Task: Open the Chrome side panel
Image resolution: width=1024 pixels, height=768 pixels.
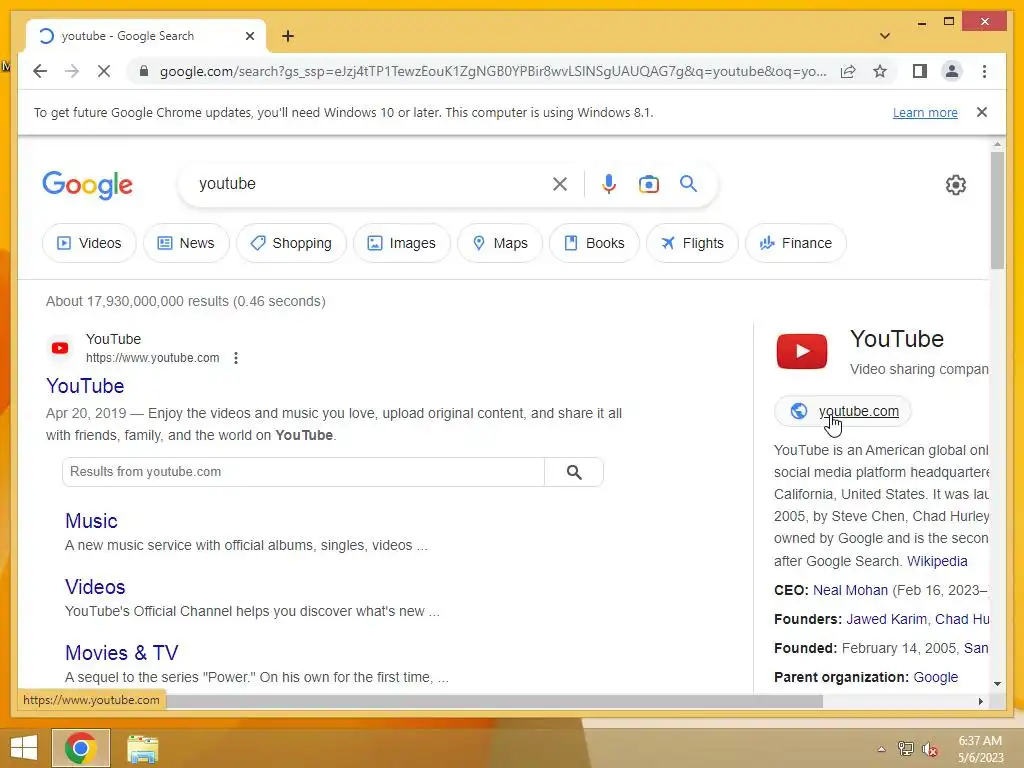Action: pos(920,71)
